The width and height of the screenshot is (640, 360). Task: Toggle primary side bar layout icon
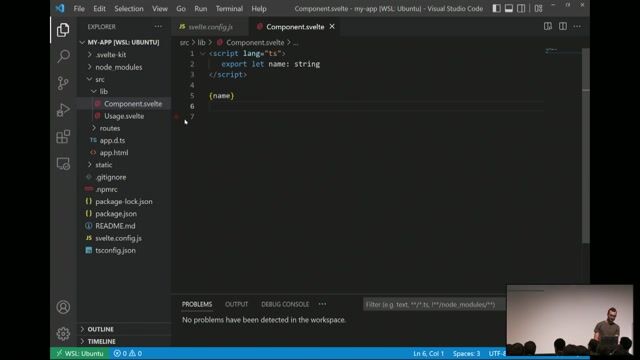pyautogui.click(x=496, y=8)
